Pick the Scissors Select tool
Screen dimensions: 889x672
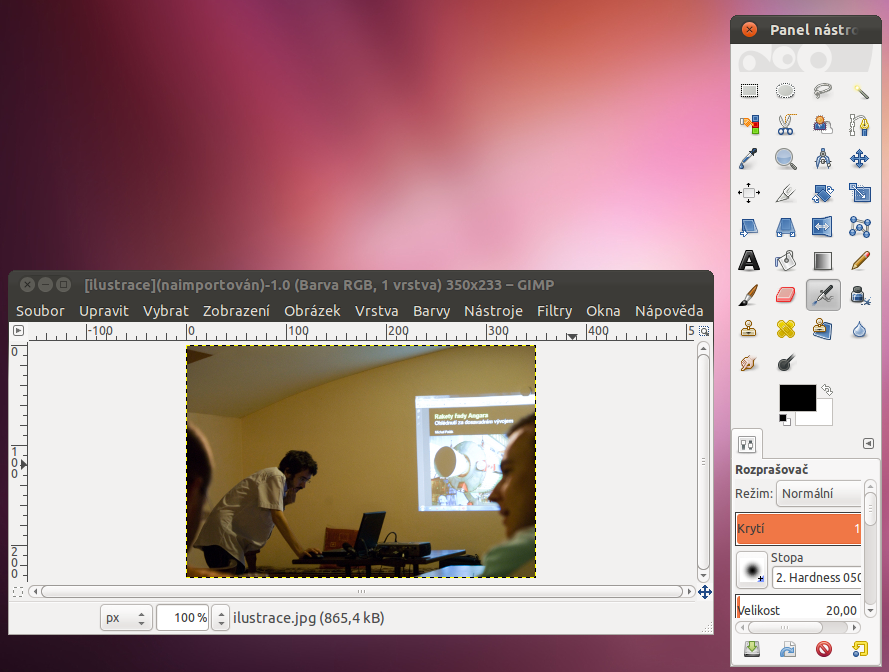(786, 125)
